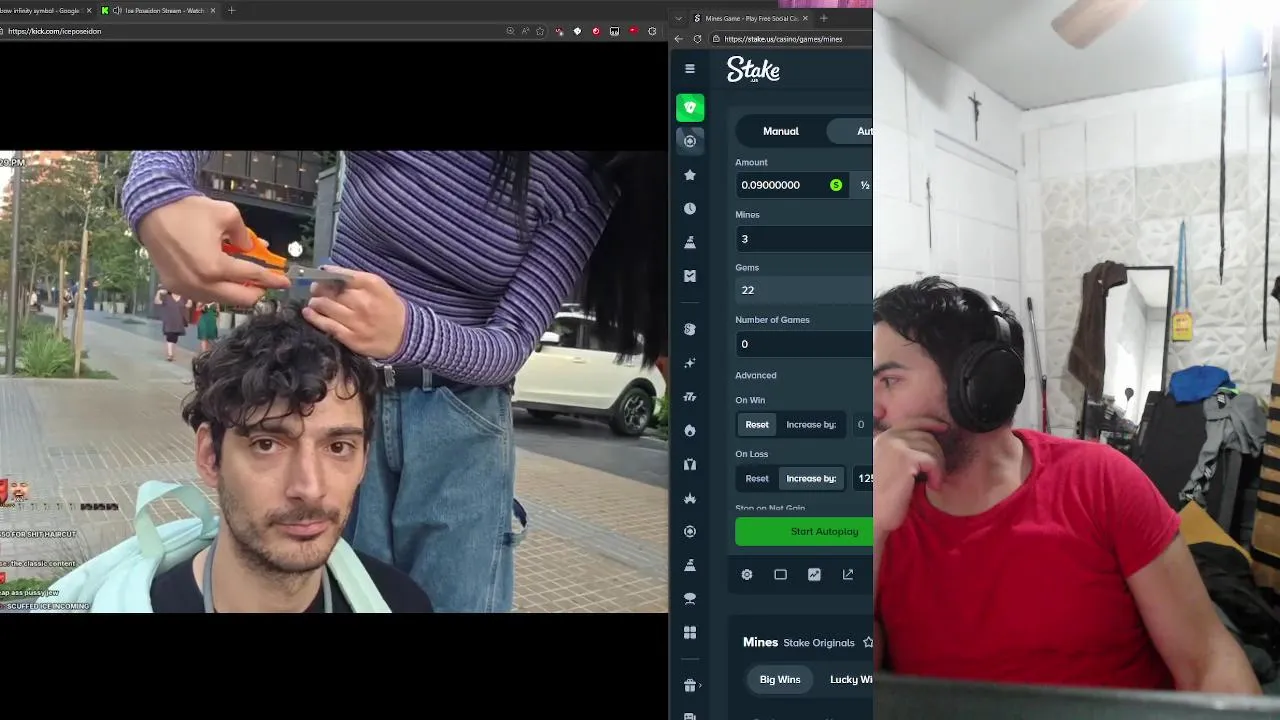Open game settings gear below Start Autoplay
Viewport: 1280px width, 720px height.
747,575
